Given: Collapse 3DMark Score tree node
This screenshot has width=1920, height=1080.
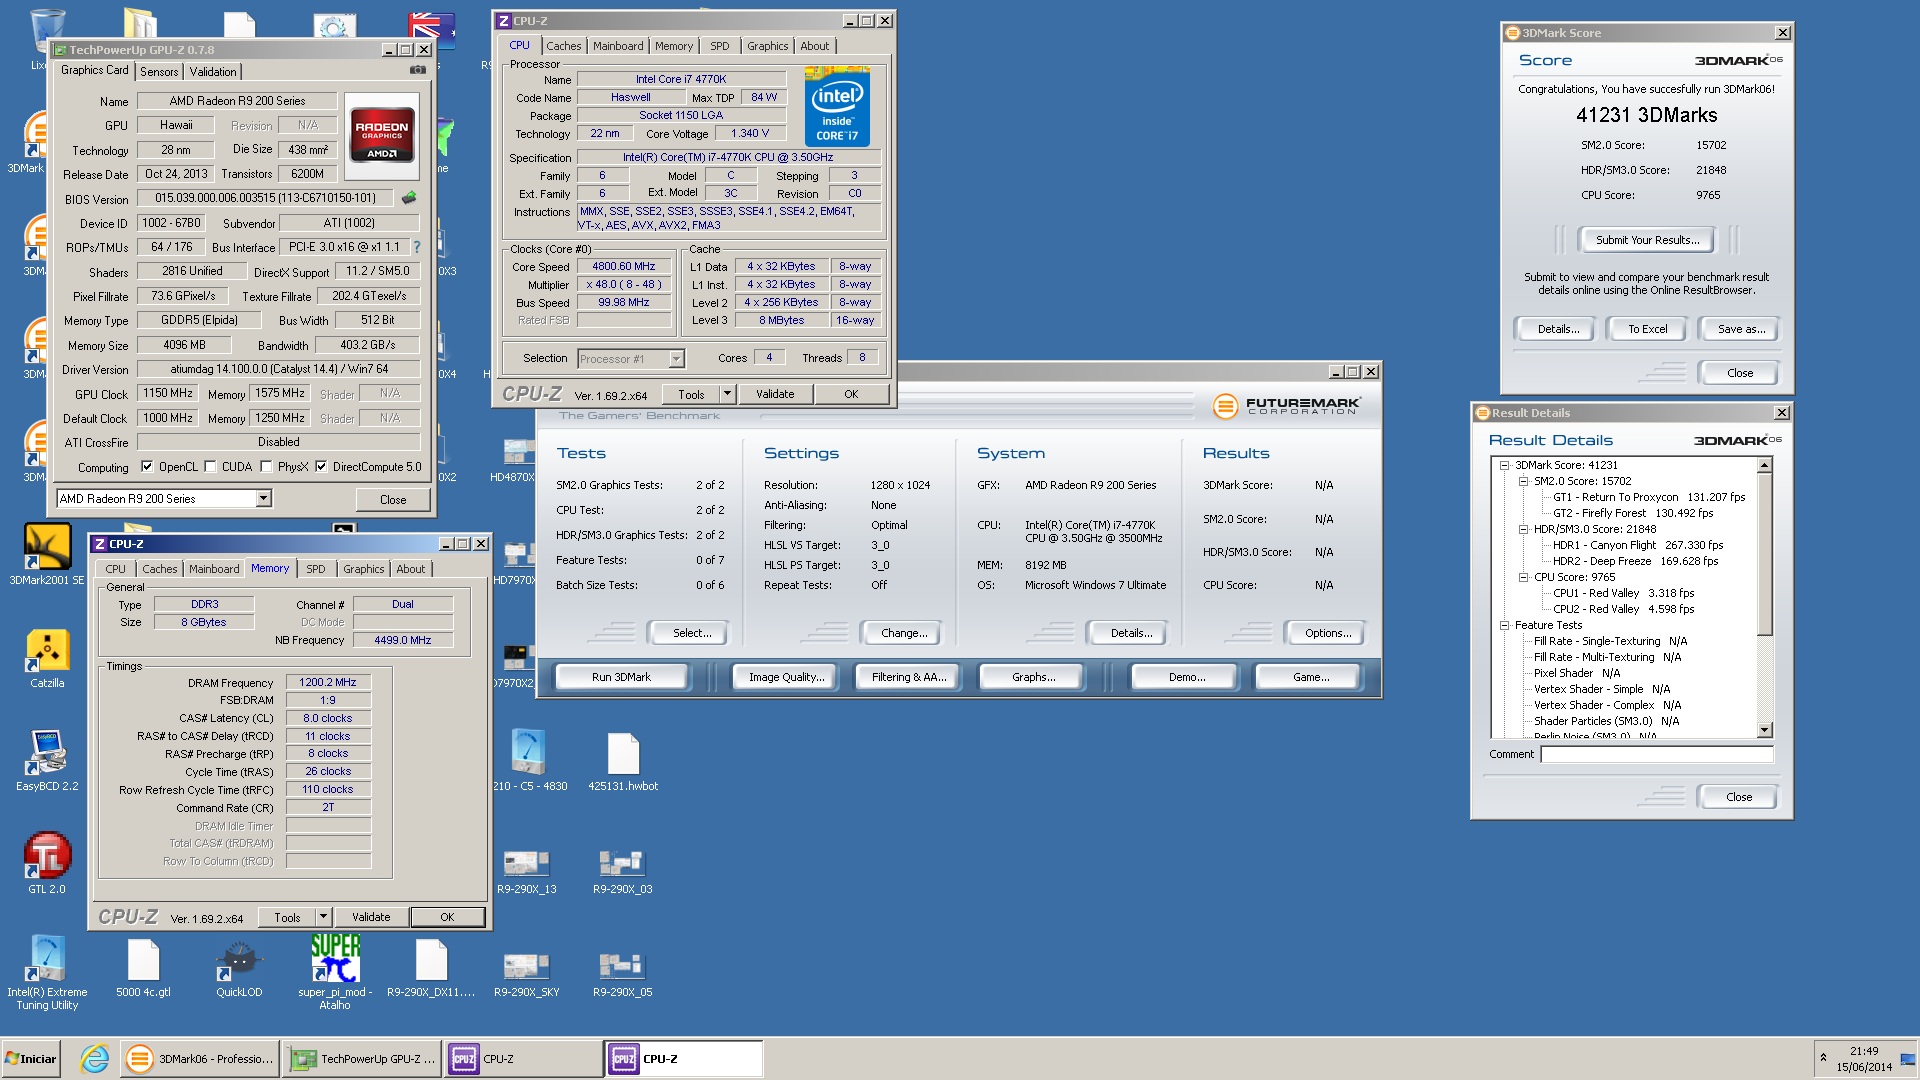Looking at the screenshot, I should click(x=1504, y=465).
